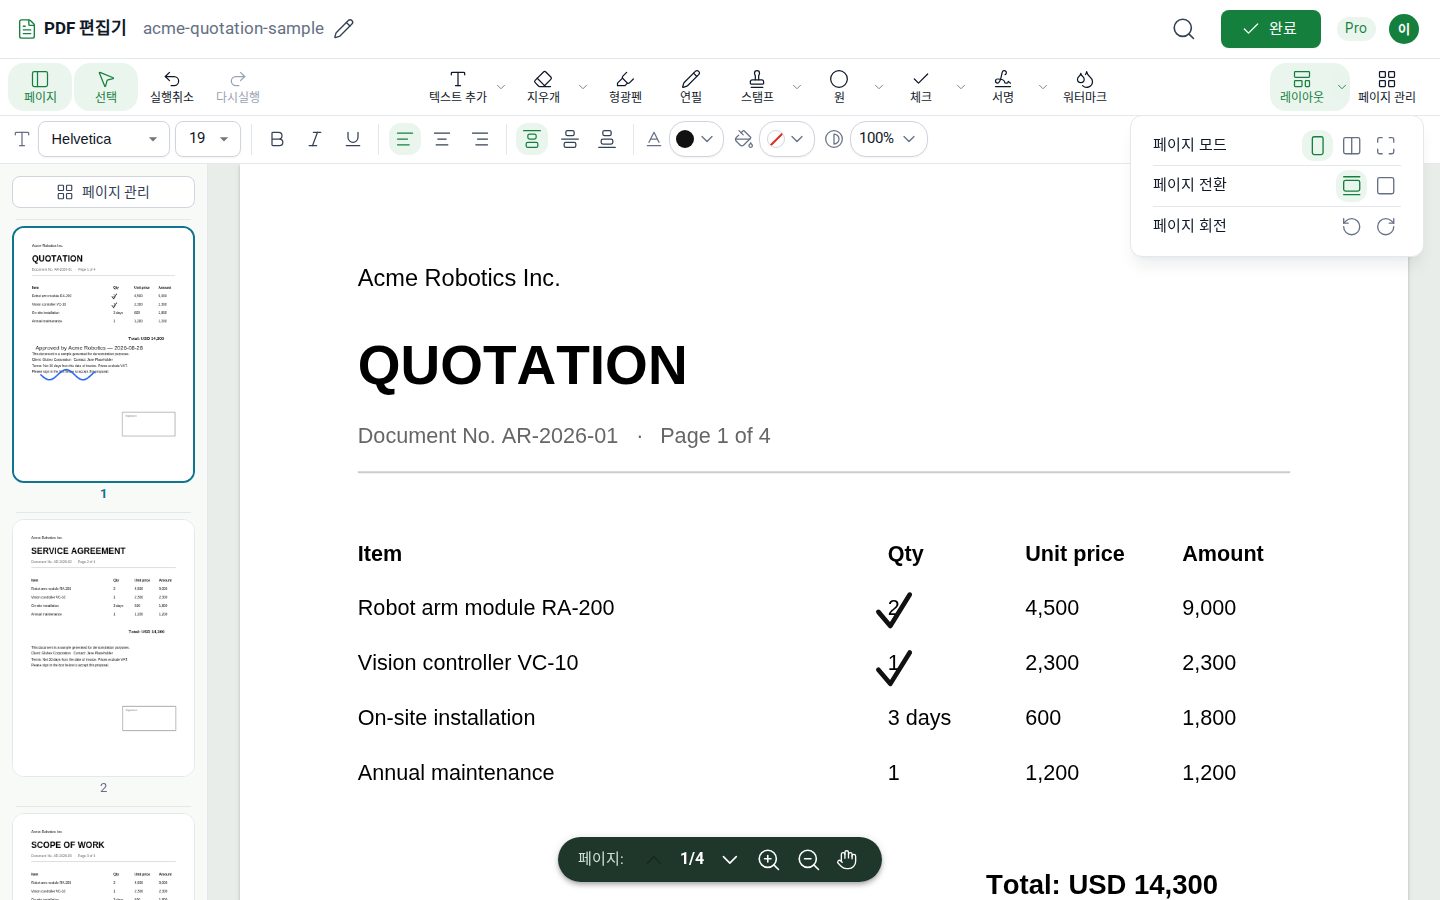1440x900 pixels.
Task: Open the 페이지 관리 toolbar item
Action: point(1387,87)
